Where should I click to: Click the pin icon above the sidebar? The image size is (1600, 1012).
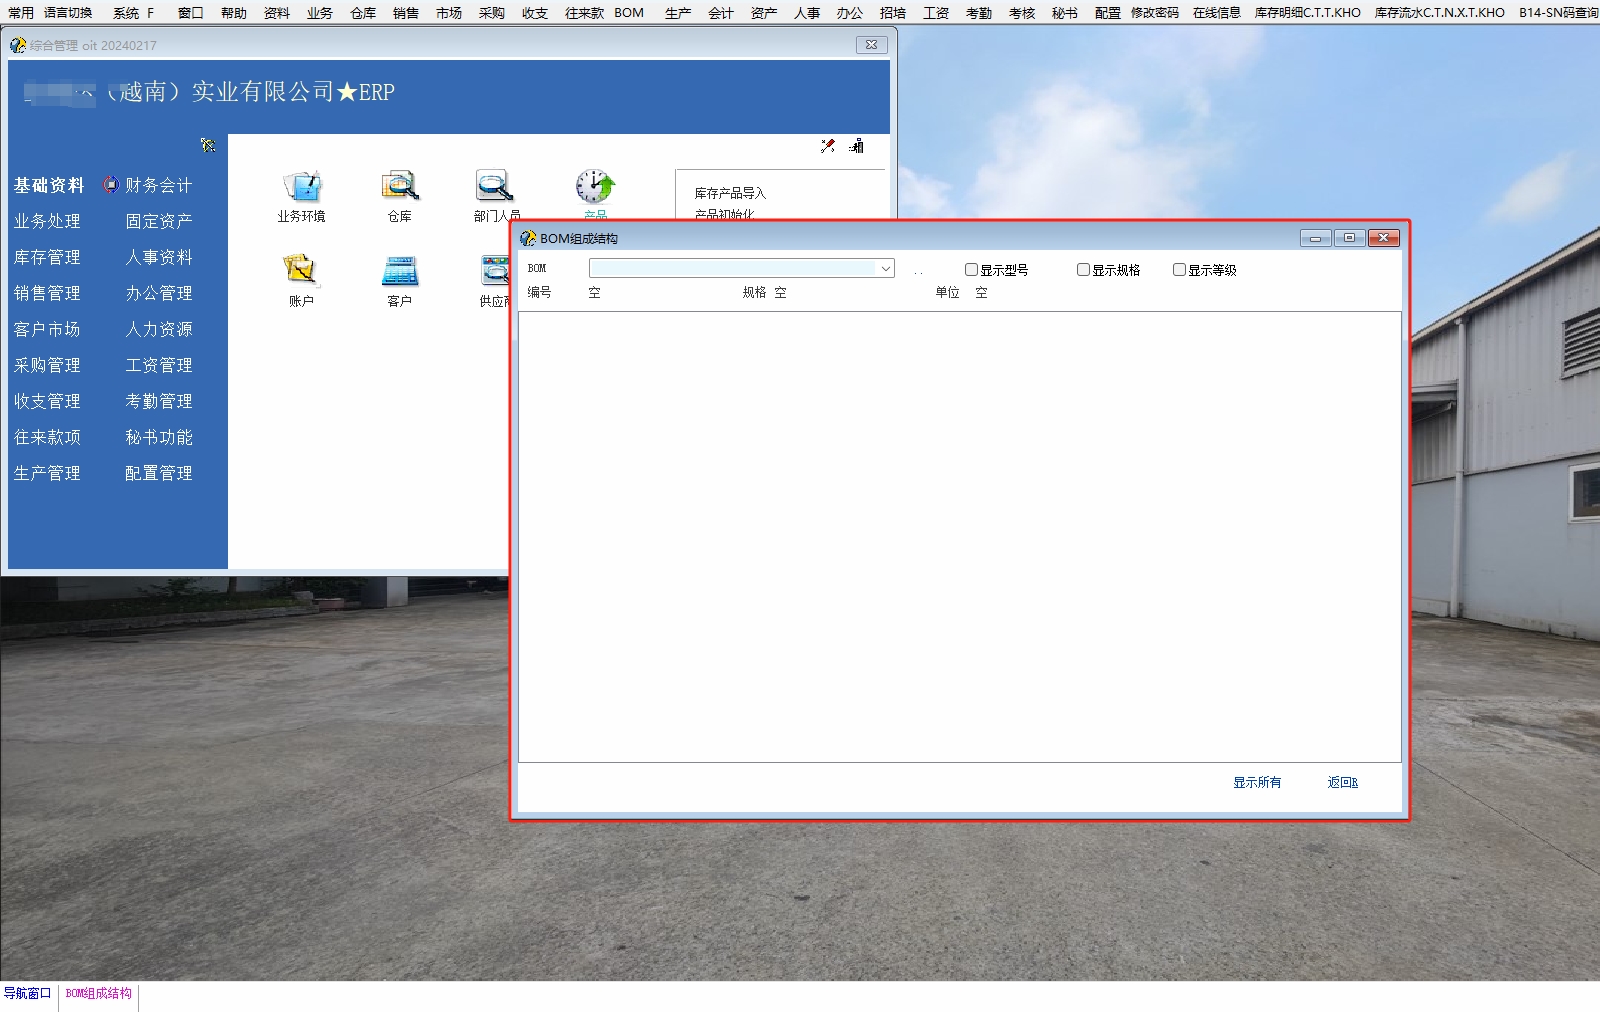coord(208,145)
